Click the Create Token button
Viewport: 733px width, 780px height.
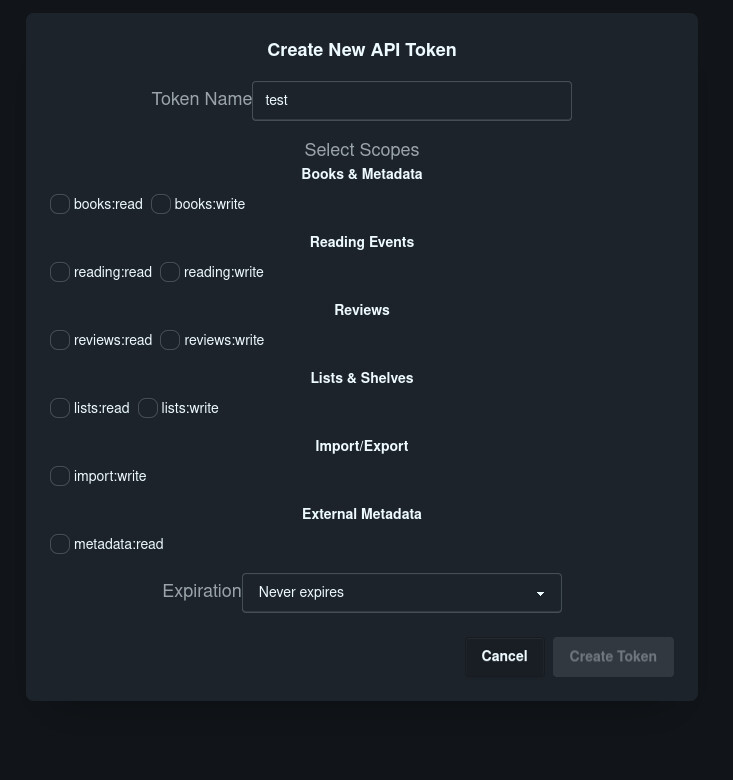pyautogui.click(x=613, y=657)
